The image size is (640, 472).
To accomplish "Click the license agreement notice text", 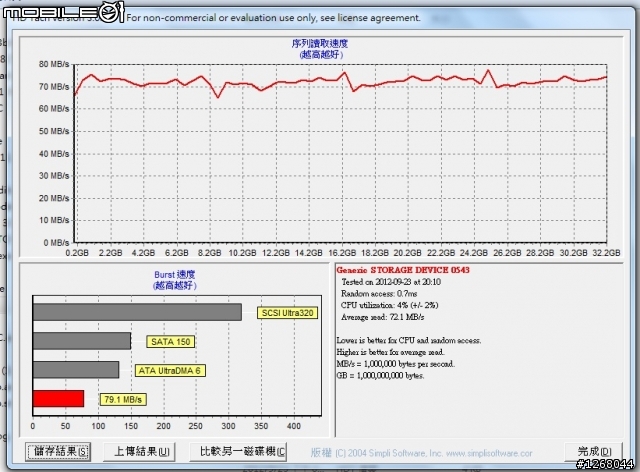I will click(273, 18).
